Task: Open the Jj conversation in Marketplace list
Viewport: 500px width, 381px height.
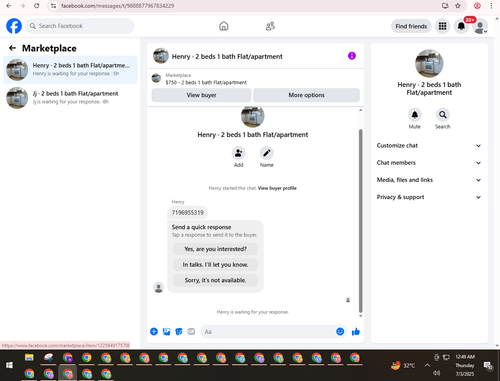Action: tap(70, 98)
